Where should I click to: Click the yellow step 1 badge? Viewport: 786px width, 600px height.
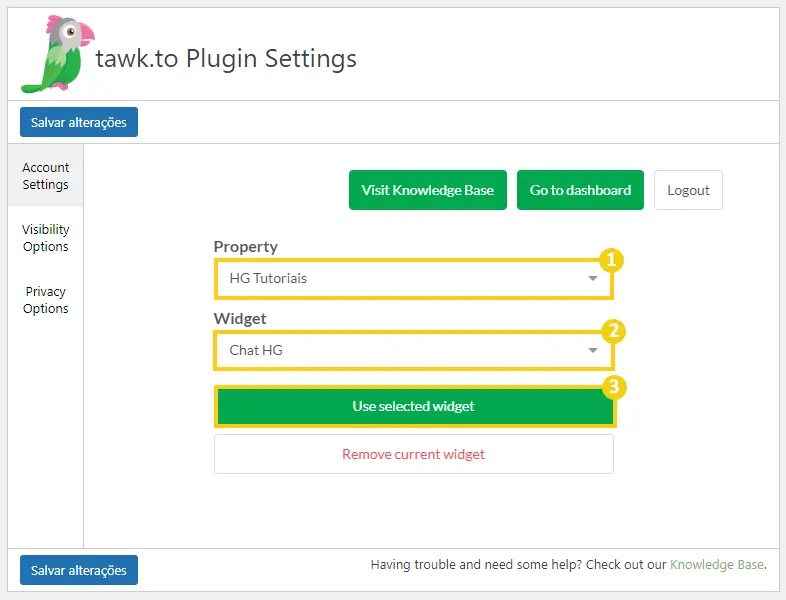point(611,260)
